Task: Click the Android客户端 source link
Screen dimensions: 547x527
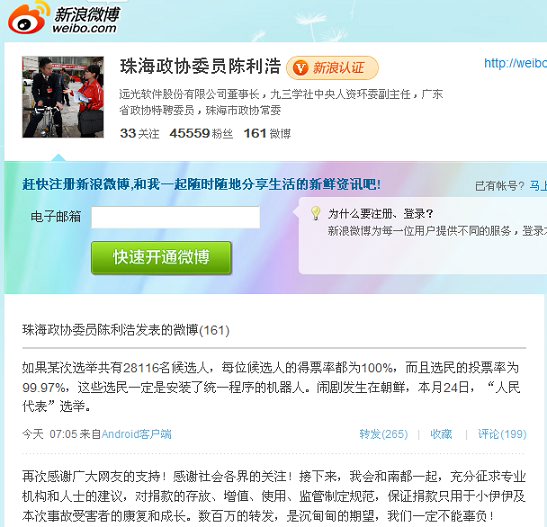Action: pos(136,434)
